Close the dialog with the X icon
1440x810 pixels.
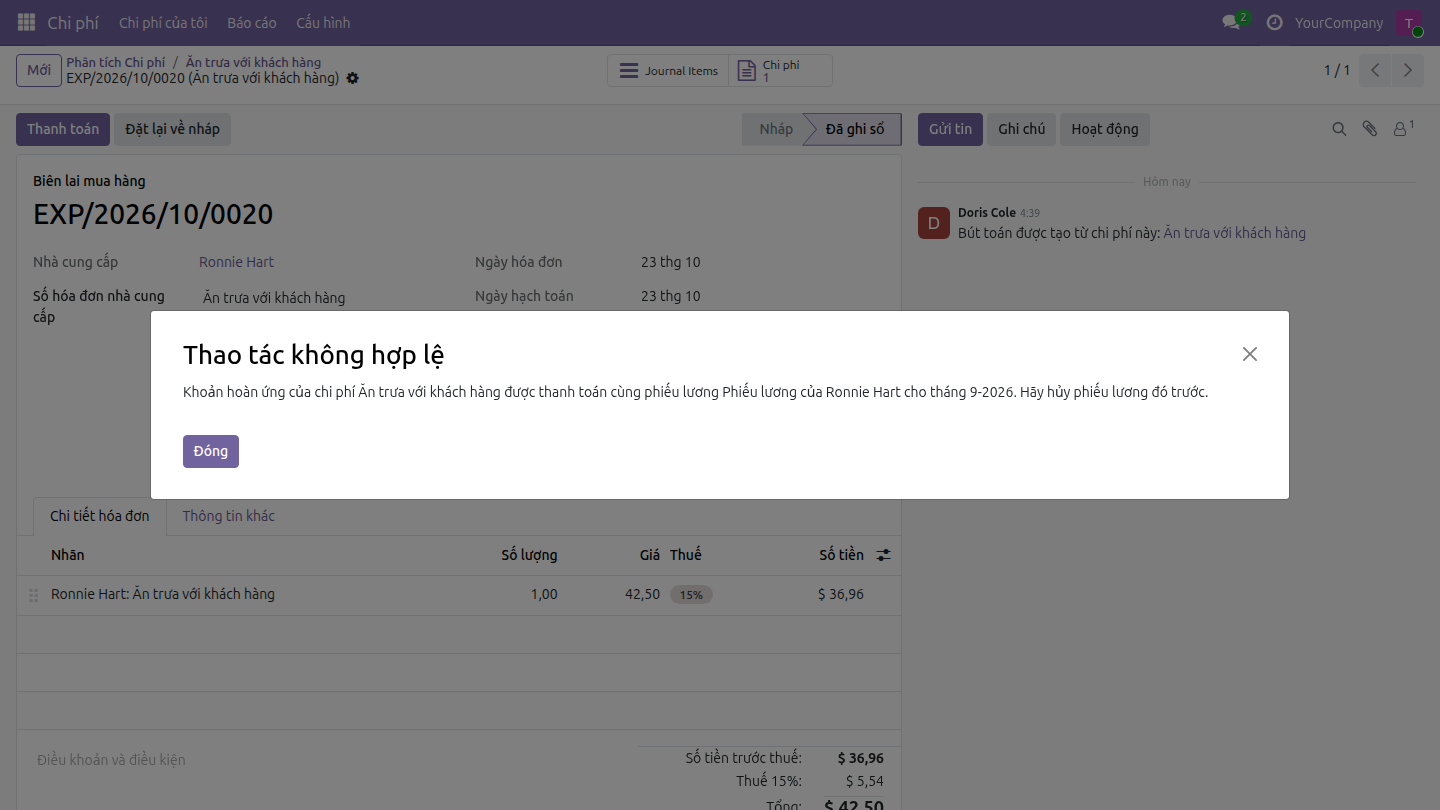[1250, 354]
